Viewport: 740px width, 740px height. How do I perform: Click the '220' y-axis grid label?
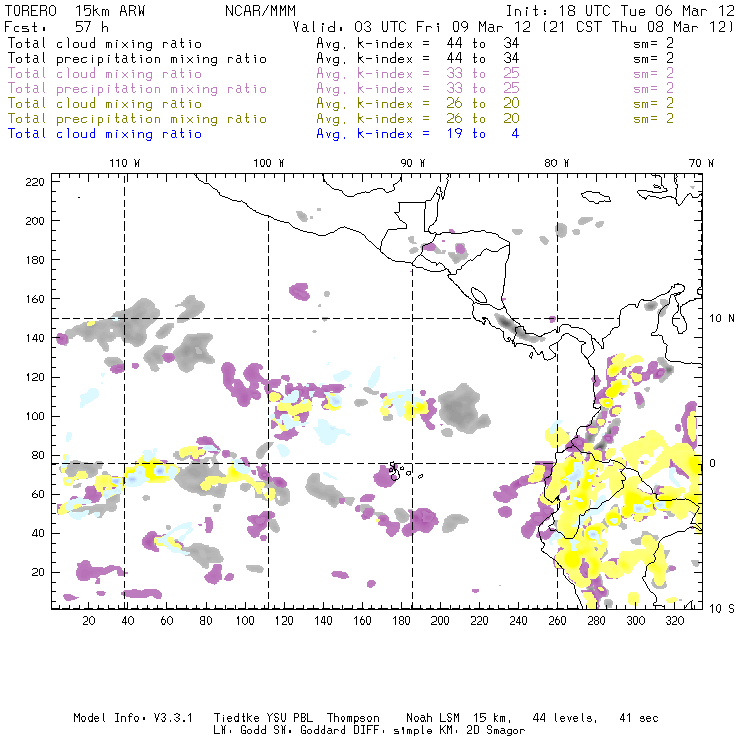[35, 182]
